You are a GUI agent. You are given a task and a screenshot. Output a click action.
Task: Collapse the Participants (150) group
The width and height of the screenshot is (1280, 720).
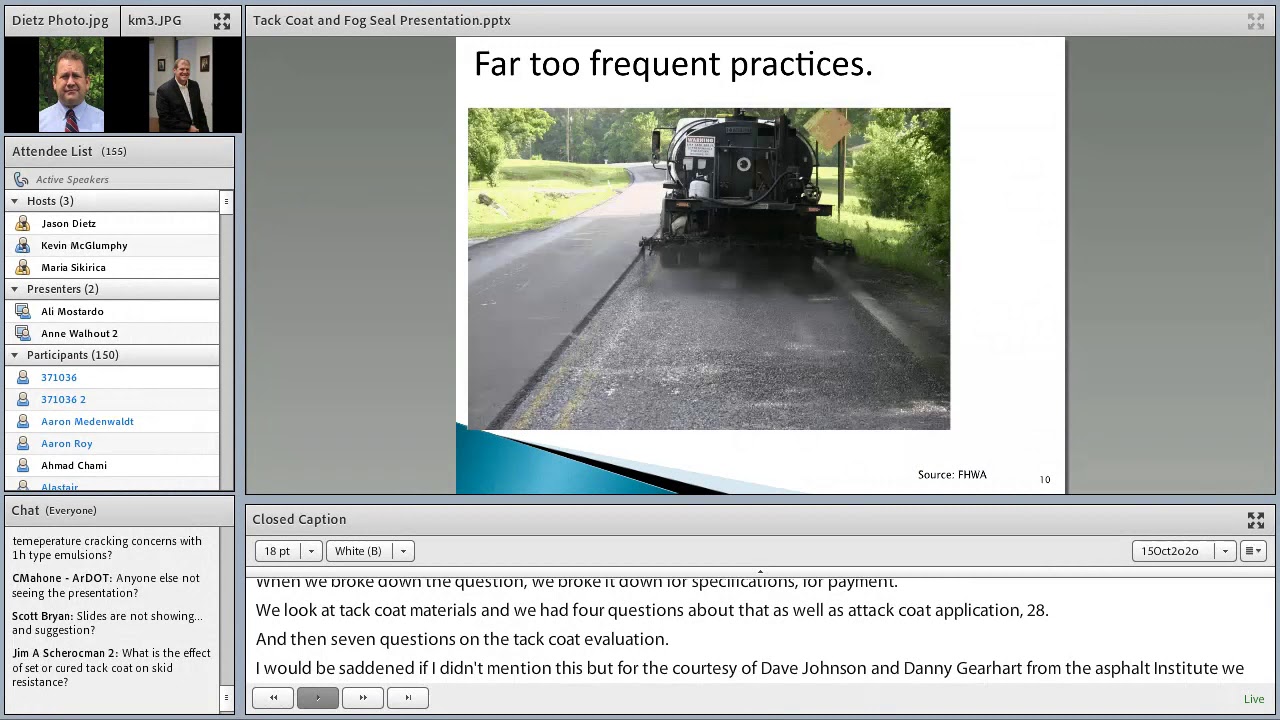click(x=14, y=355)
